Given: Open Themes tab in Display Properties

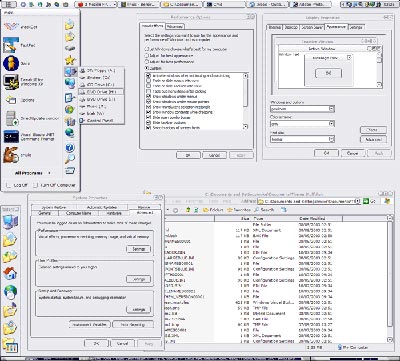Looking at the screenshot, I should click(275, 27).
